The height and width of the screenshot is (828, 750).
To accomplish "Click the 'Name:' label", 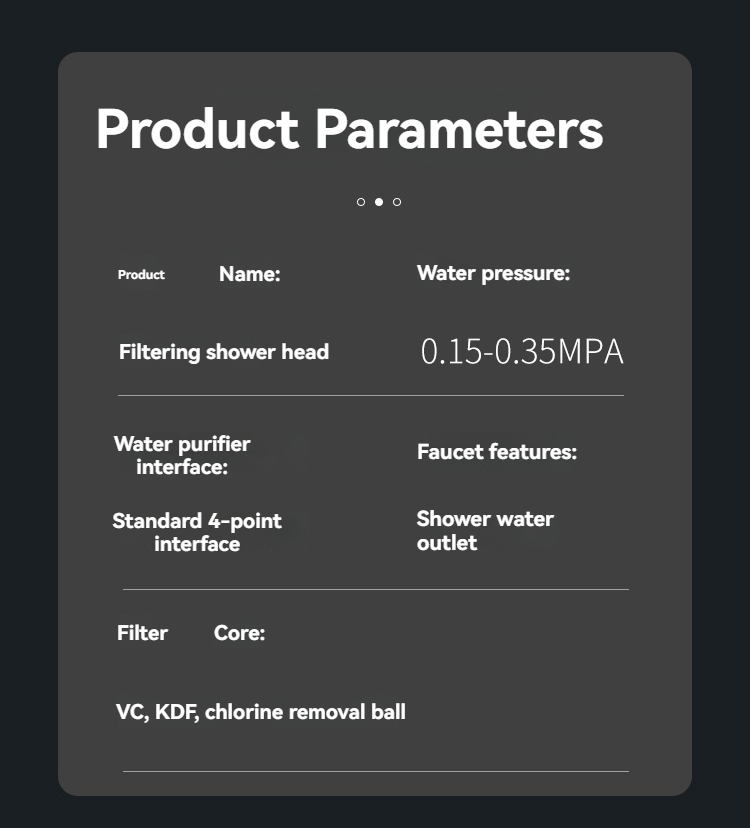I will click(x=249, y=275).
